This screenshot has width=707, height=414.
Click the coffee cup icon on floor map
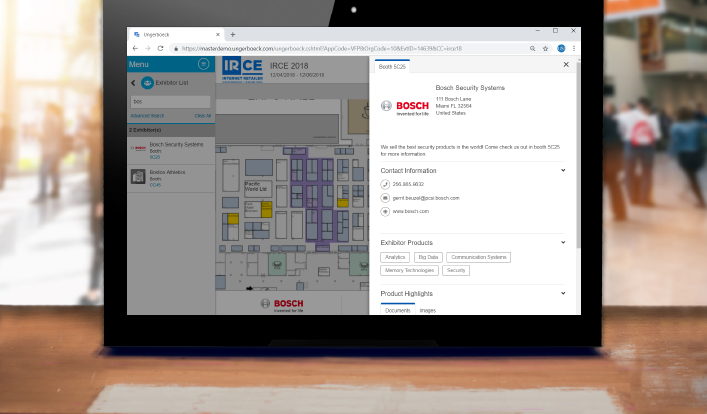(364, 112)
